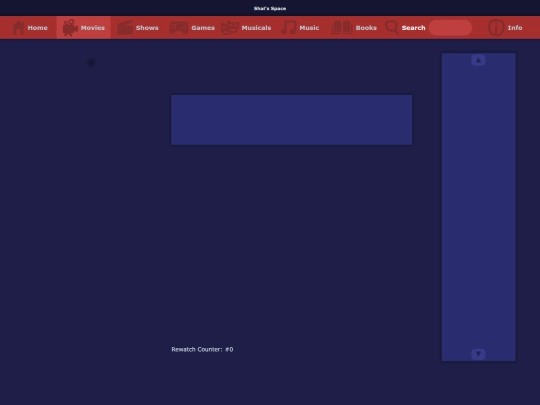This screenshot has width=540, height=405.
Task: Click the Search magnifier icon
Action: pos(392,28)
